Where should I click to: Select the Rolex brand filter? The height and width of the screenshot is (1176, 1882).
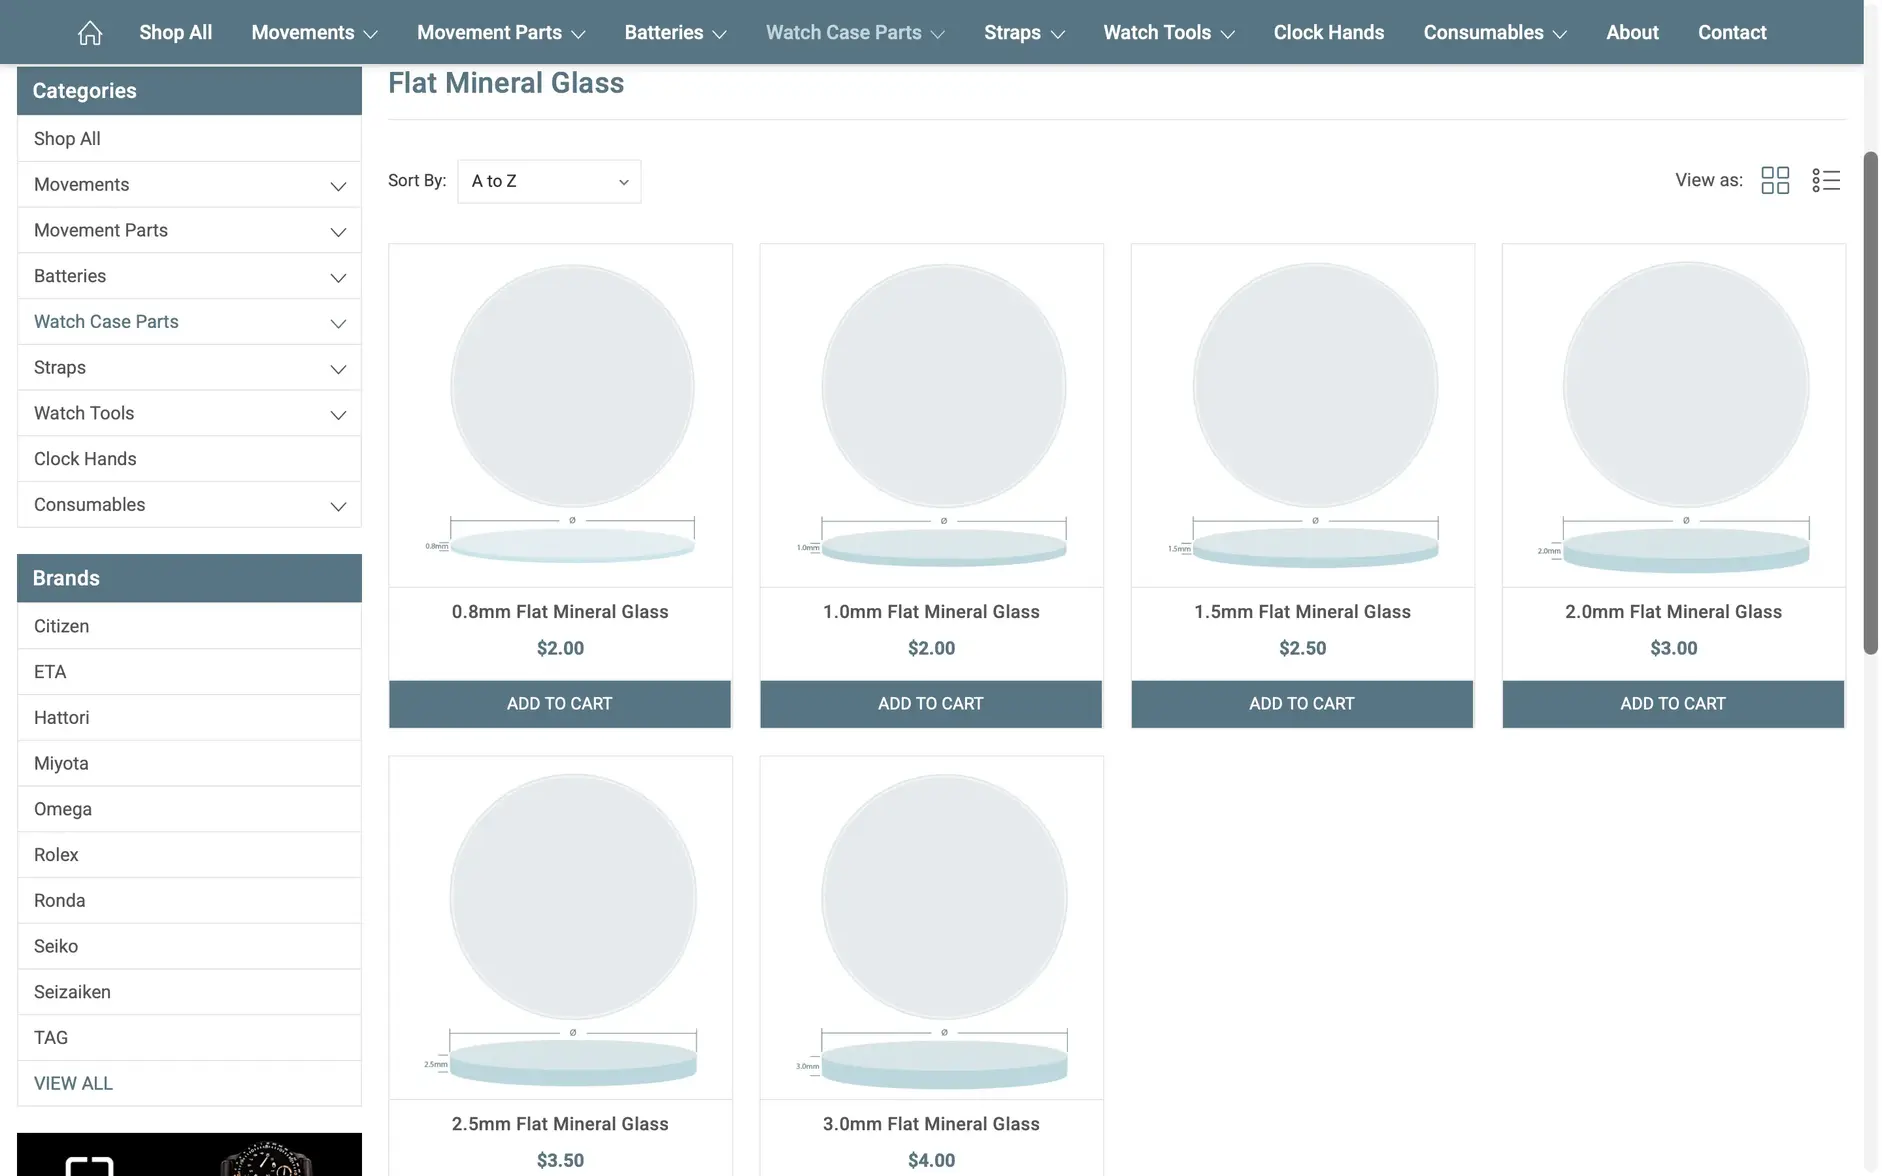pos(56,854)
